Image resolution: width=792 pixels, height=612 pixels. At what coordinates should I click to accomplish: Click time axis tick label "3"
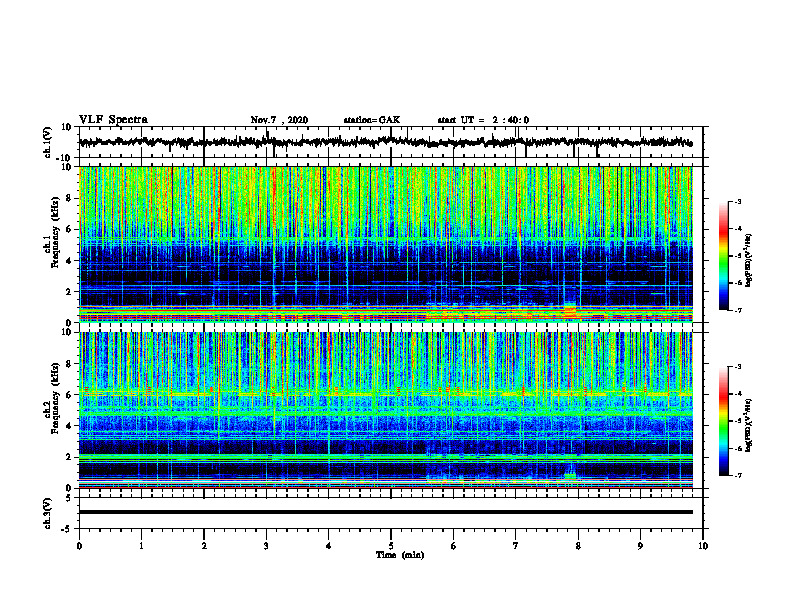click(266, 546)
